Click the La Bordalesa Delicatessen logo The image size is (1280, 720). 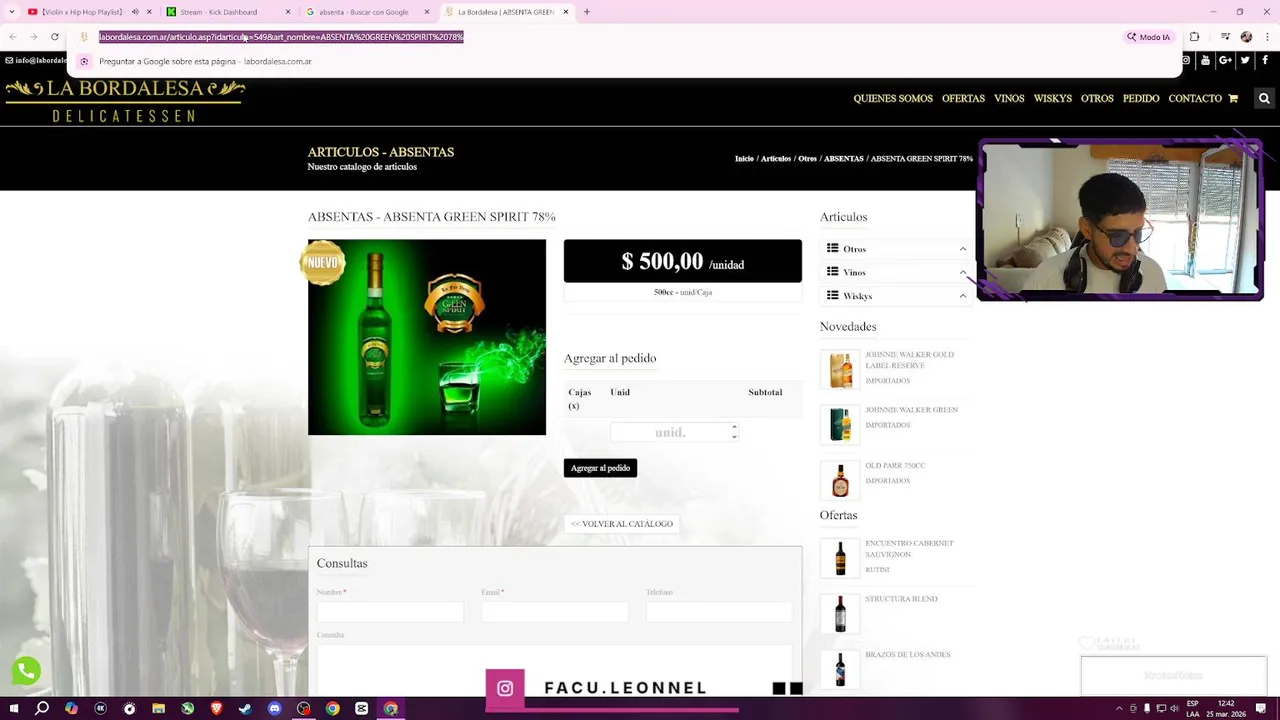click(x=125, y=100)
